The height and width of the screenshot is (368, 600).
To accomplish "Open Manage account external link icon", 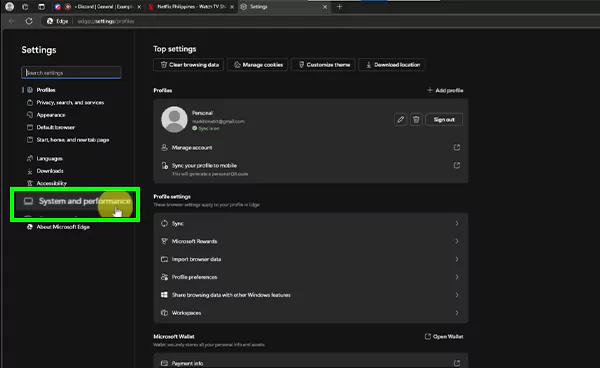I will (x=457, y=148).
